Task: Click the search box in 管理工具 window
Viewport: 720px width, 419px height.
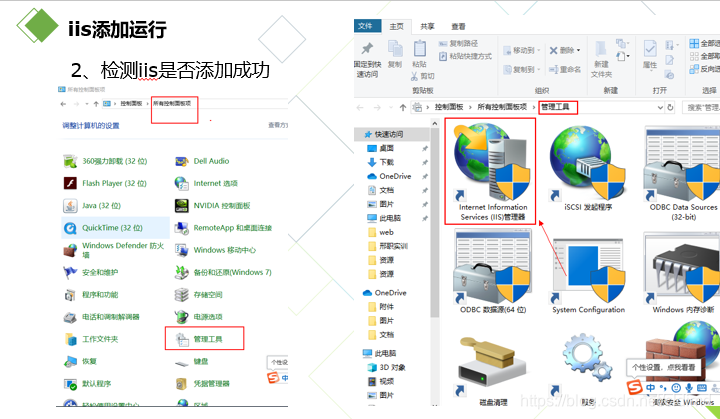Action: [701, 108]
